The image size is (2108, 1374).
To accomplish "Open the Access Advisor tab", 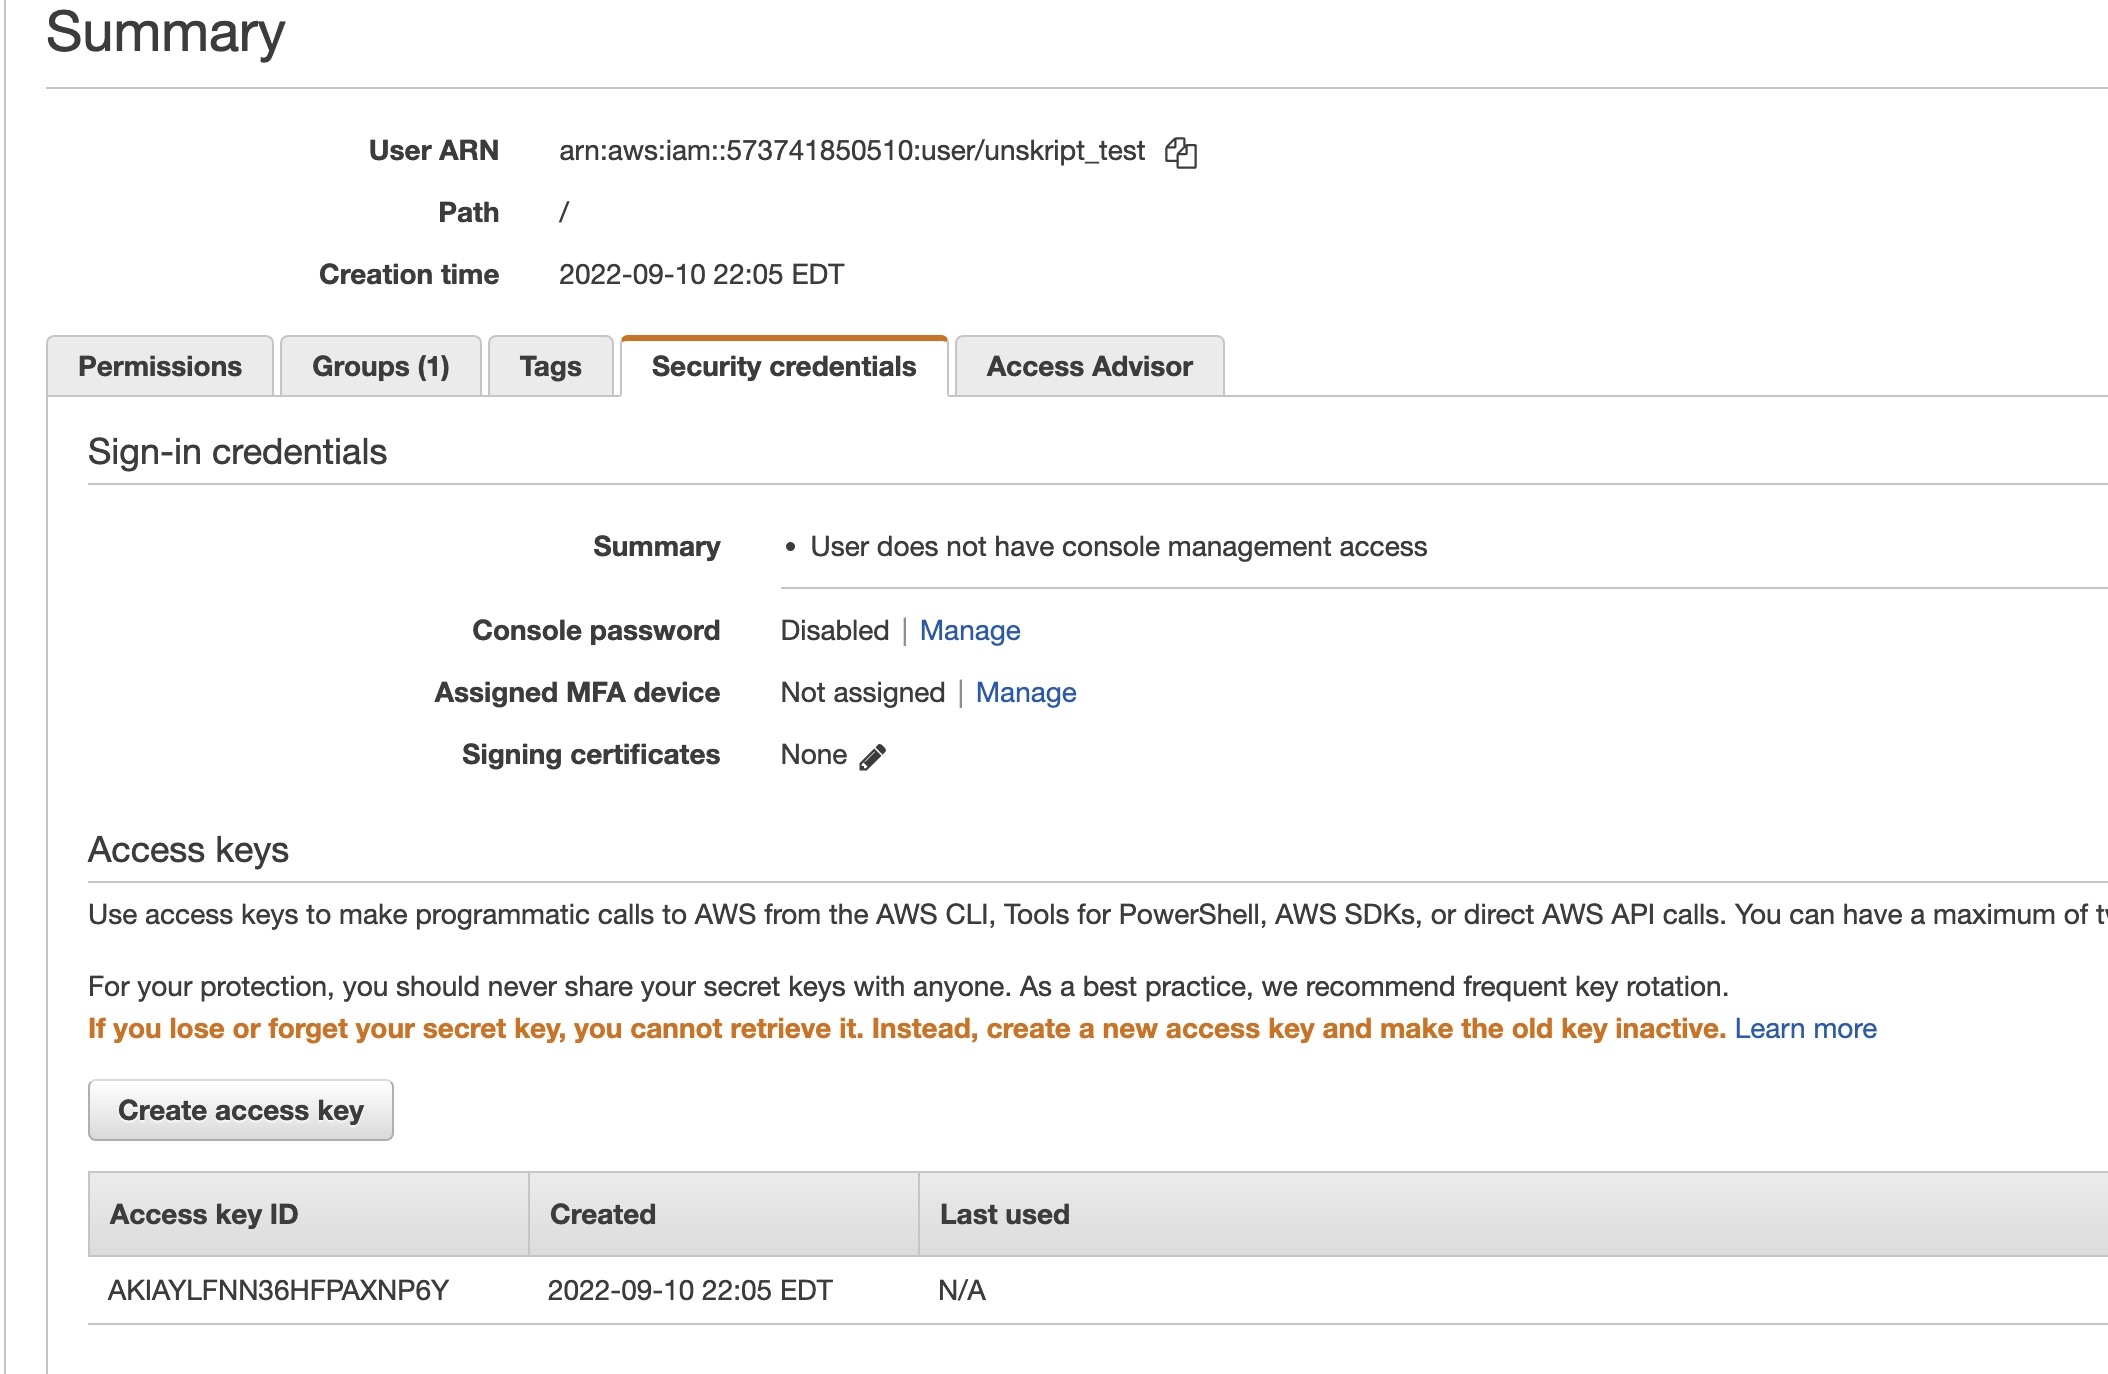I will 1089,367.
